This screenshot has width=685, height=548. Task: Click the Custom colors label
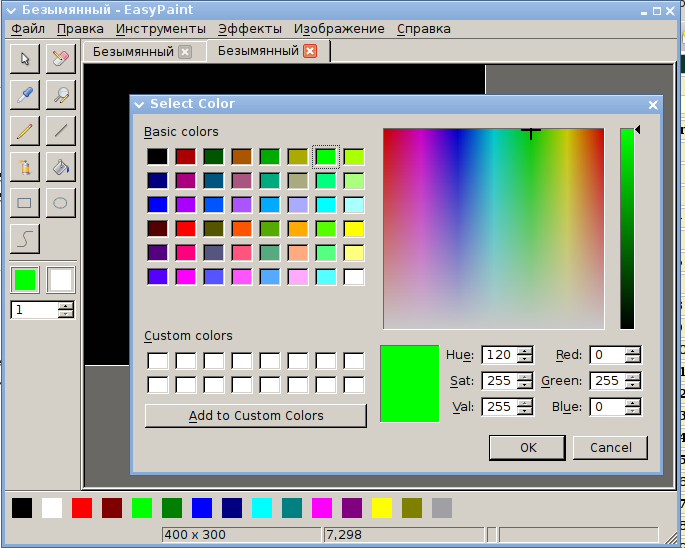click(188, 336)
